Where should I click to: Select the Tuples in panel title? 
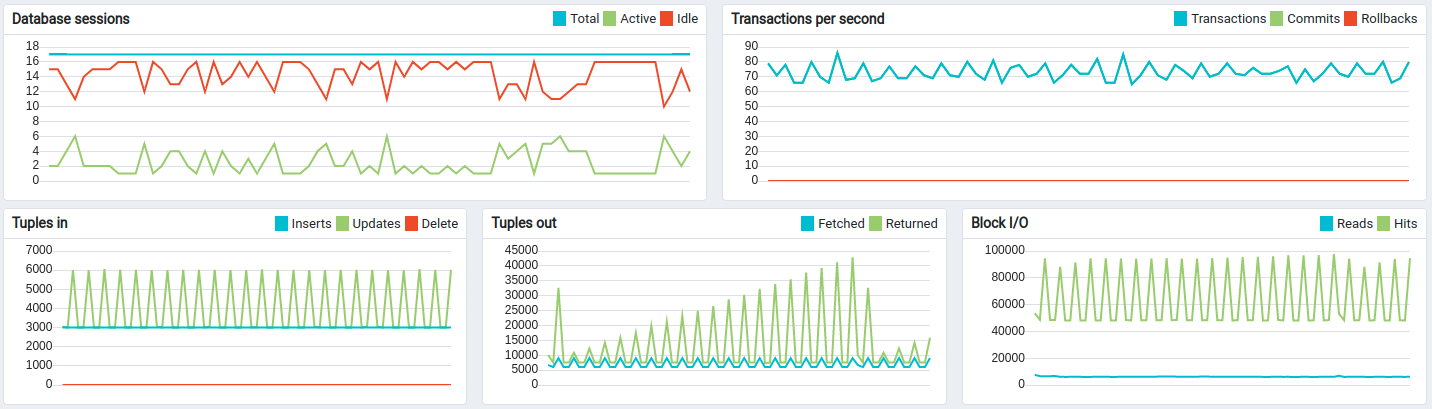(x=40, y=223)
